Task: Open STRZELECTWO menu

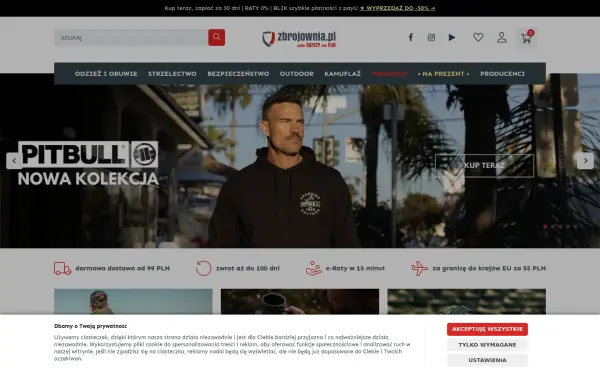Action: pos(172,73)
